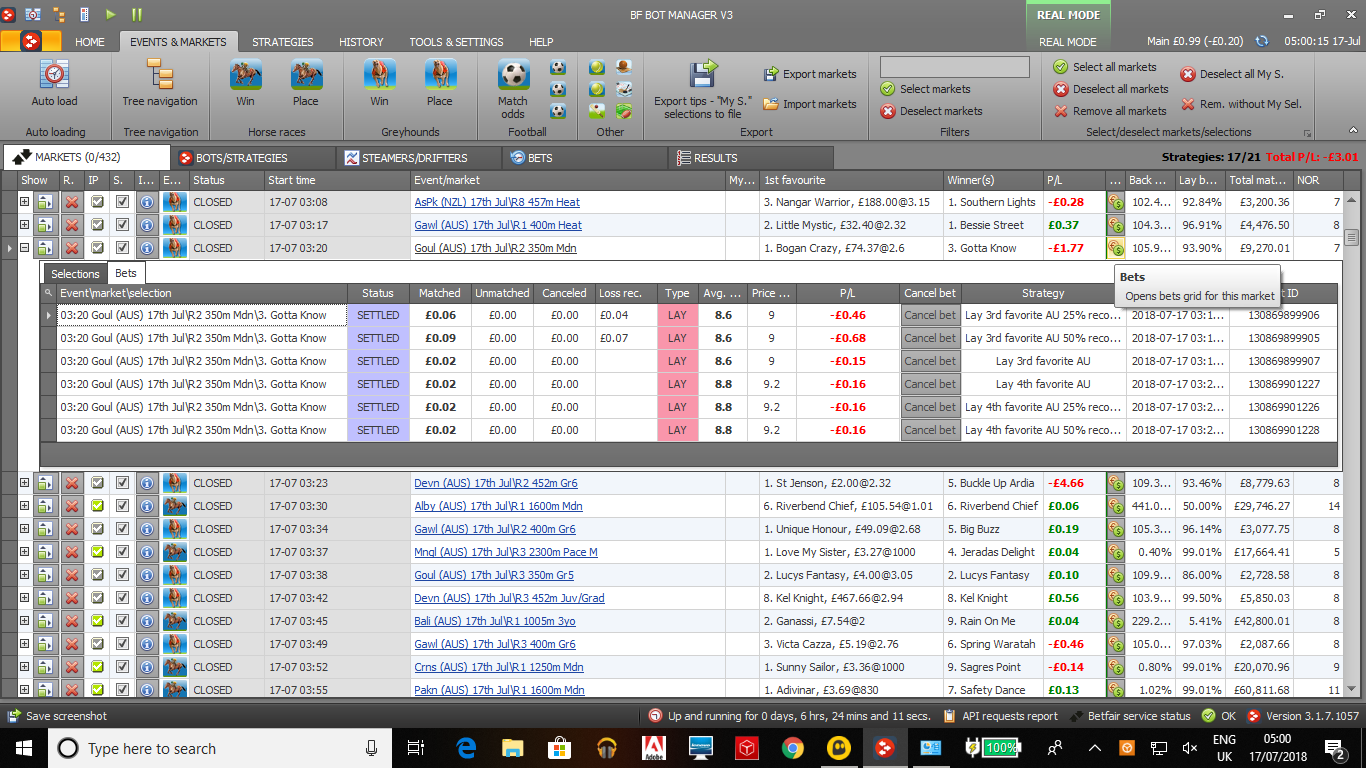Load Football Match odds markets

coord(513,89)
